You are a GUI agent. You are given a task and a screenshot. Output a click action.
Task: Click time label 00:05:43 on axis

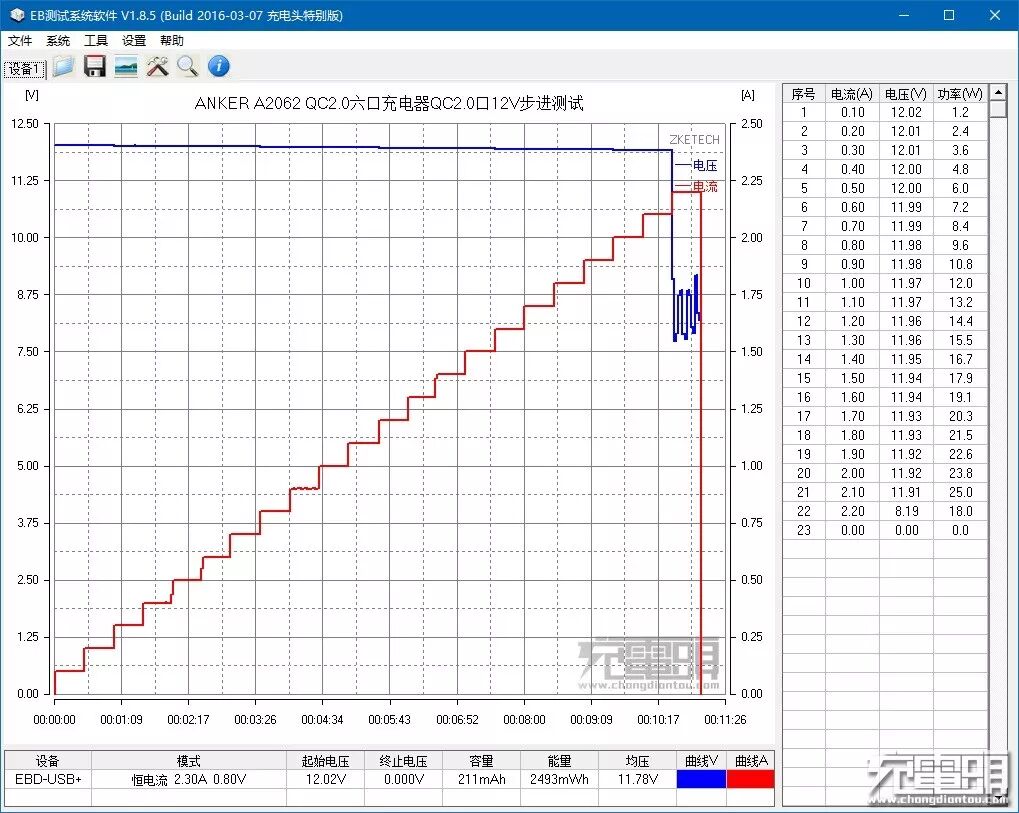pyautogui.click(x=389, y=719)
